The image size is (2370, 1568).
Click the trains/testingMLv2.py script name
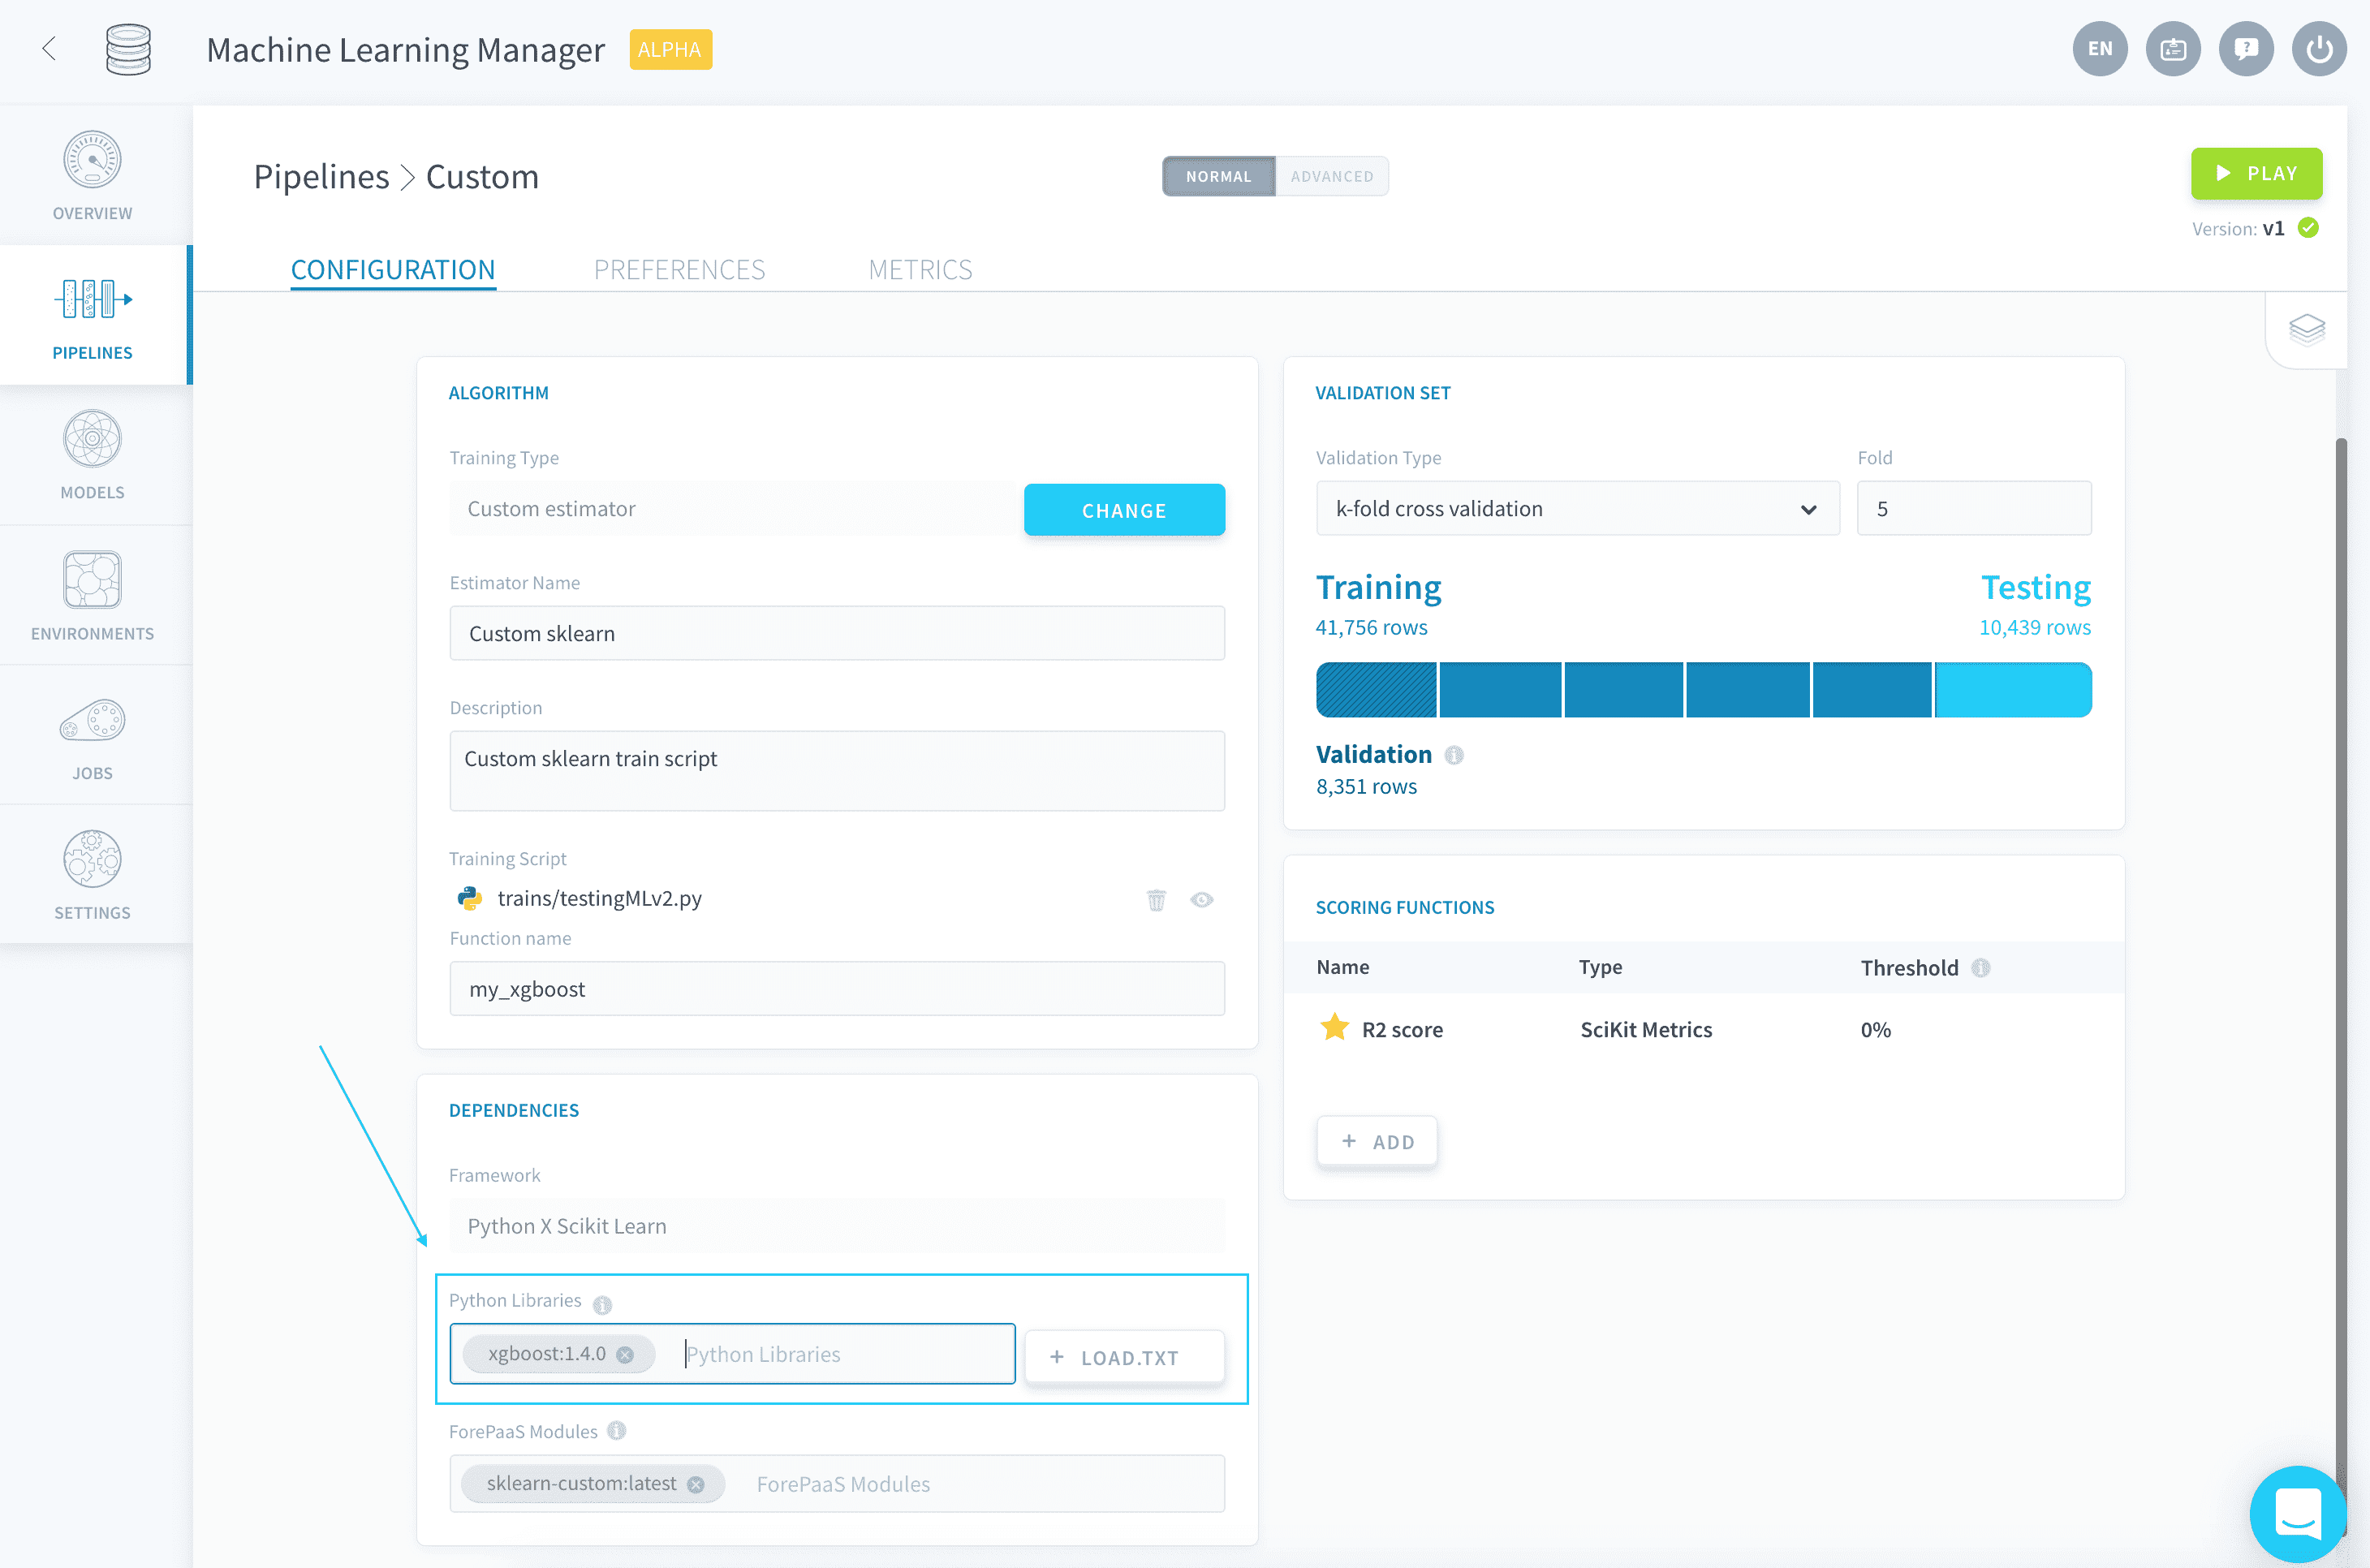pyautogui.click(x=600, y=898)
